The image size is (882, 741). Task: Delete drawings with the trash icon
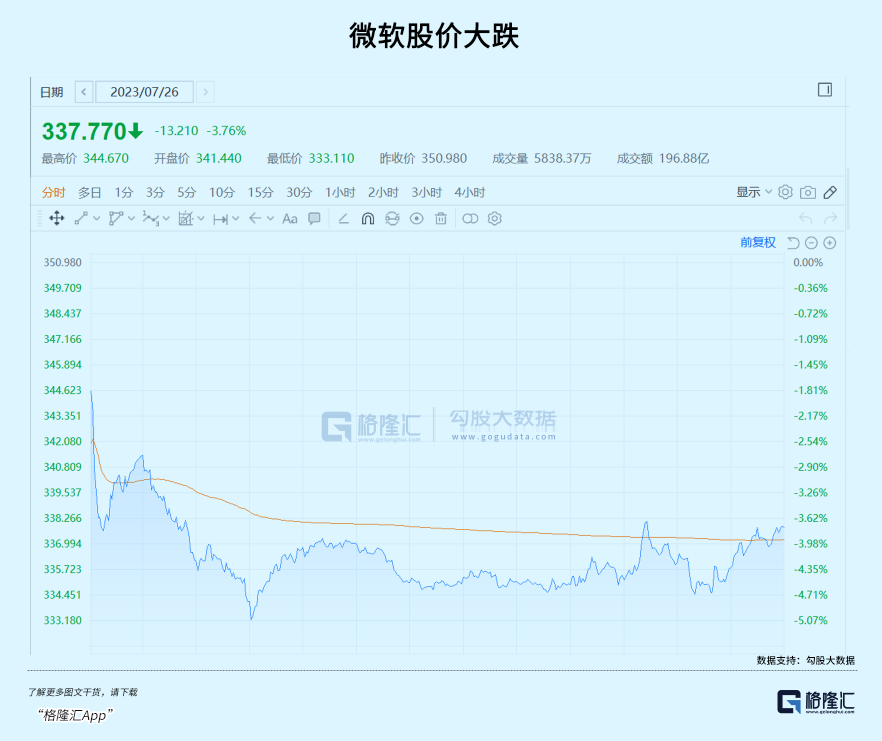(441, 218)
